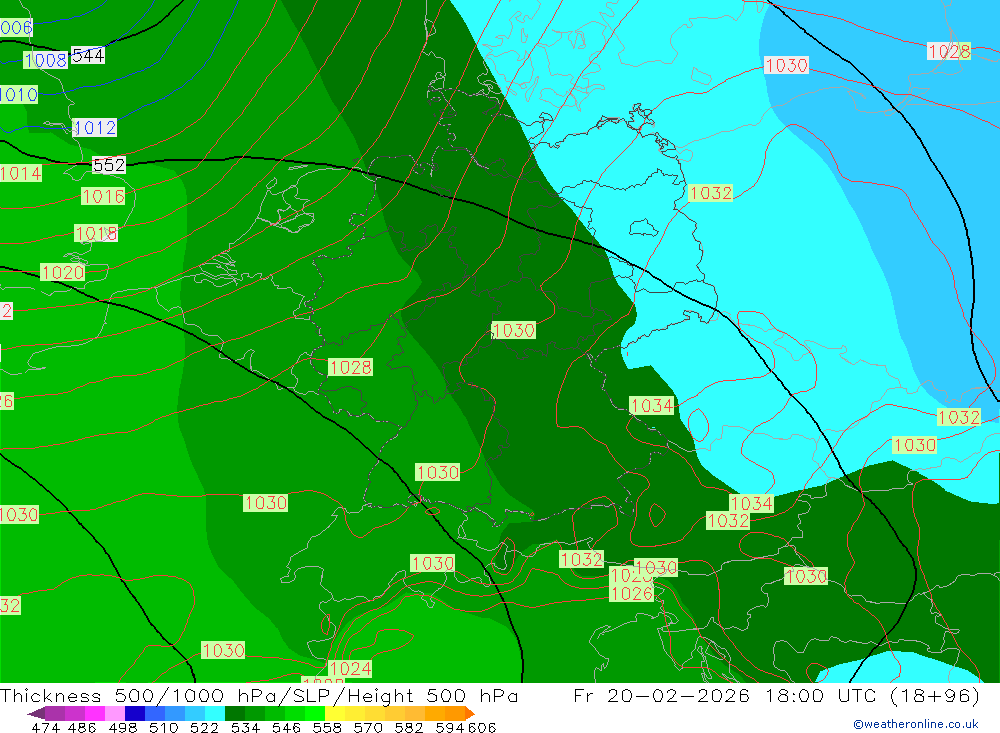Click the 544 height contour label
The height and width of the screenshot is (733, 1000).
(x=87, y=56)
